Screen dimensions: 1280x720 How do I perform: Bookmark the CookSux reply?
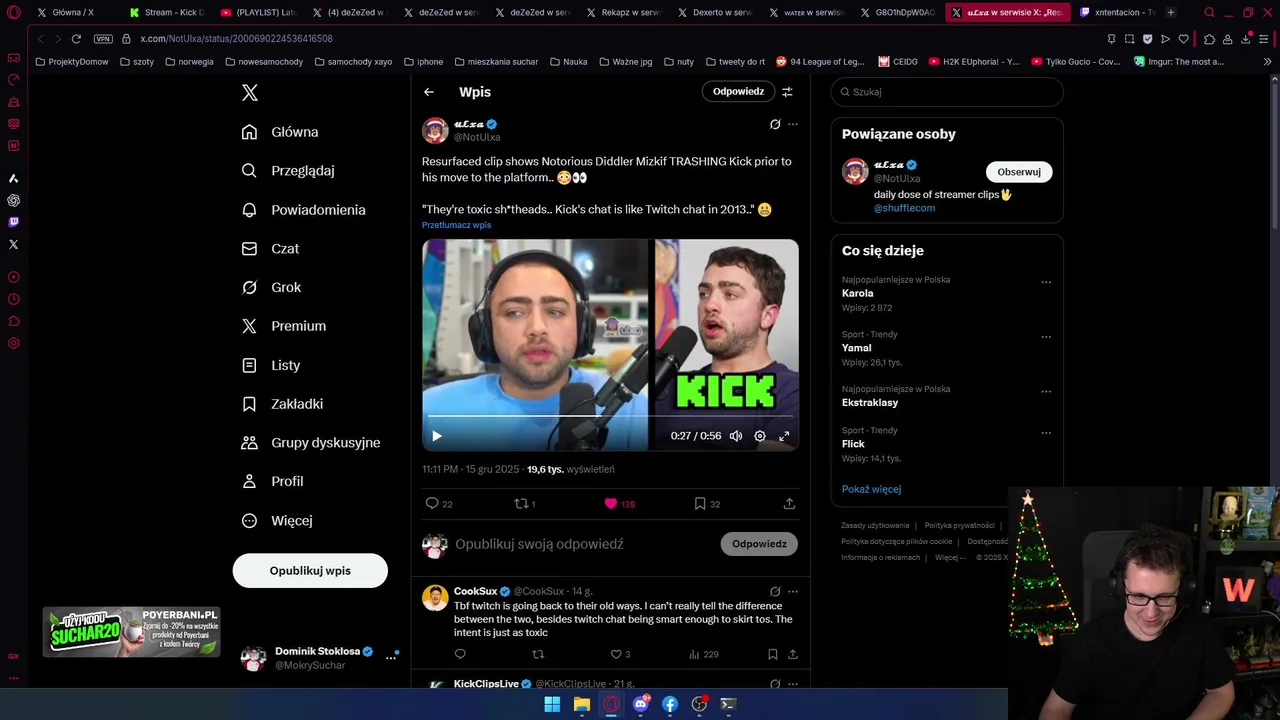tap(772, 654)
